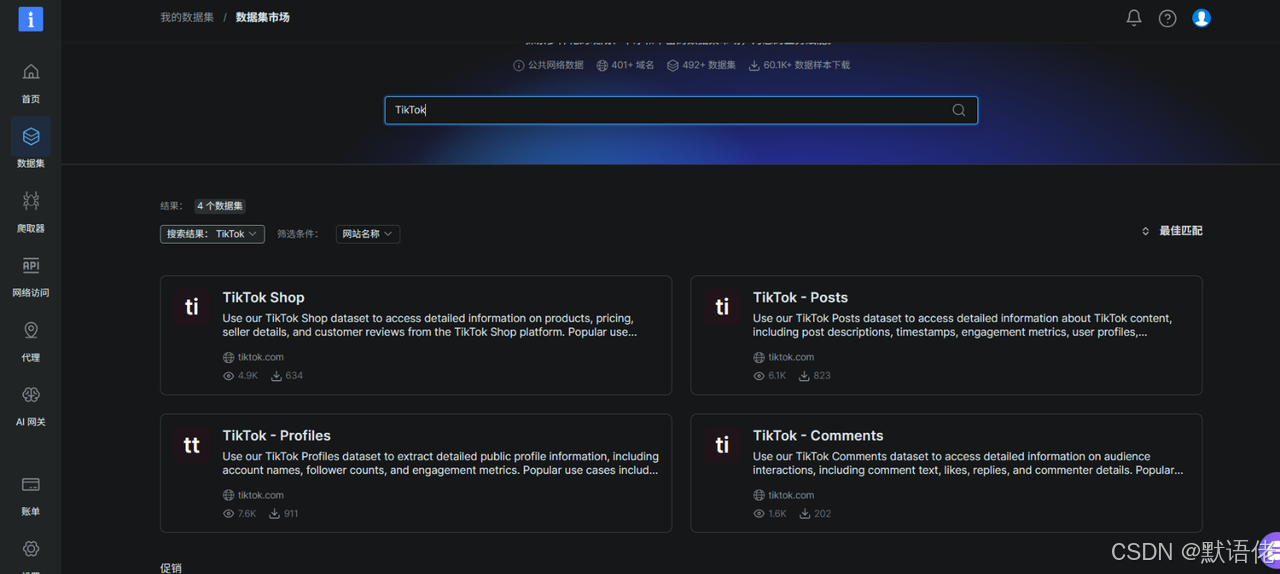Open the user account avatar
This screenshot has width=1280, height=574.
[x=1202, y=18]
